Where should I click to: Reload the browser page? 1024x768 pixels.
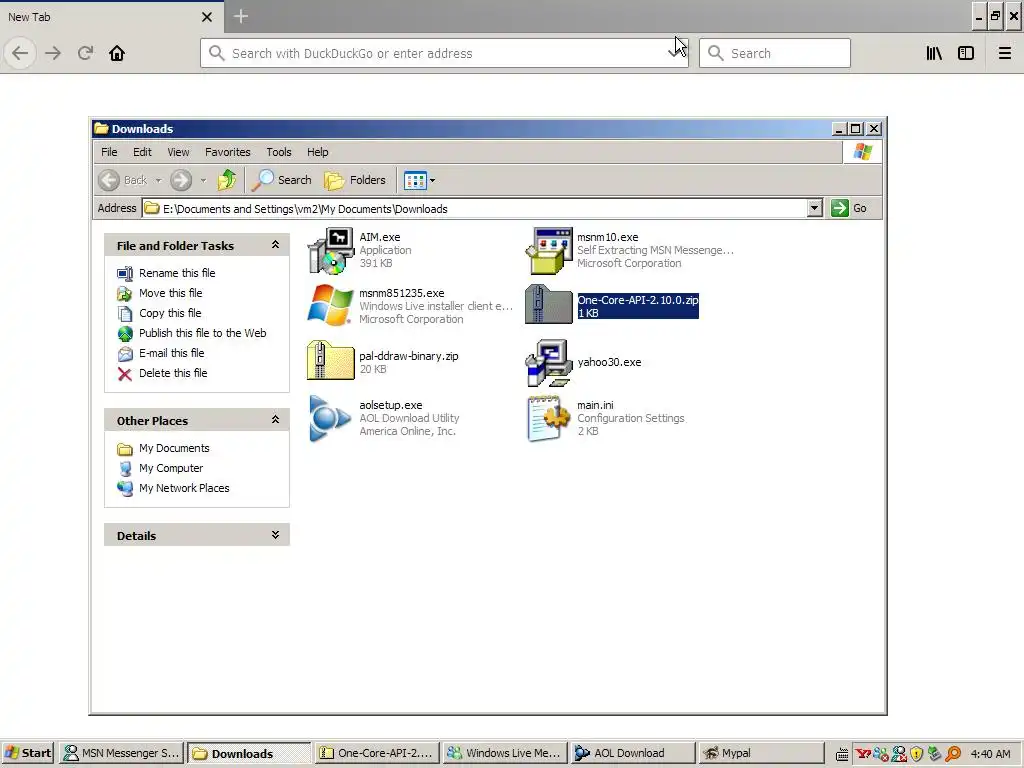tap(86, 53)
